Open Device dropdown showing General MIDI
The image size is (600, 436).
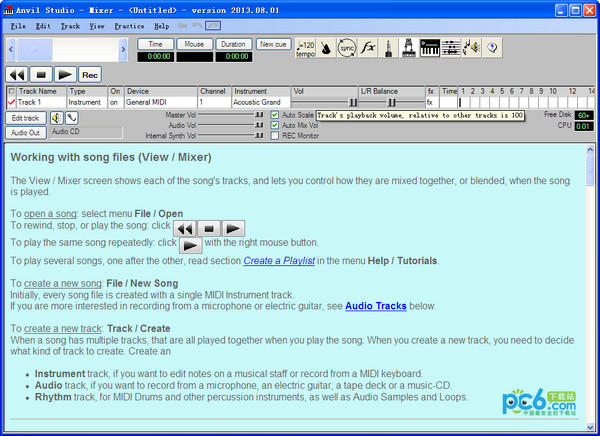(x=160, y=102)
